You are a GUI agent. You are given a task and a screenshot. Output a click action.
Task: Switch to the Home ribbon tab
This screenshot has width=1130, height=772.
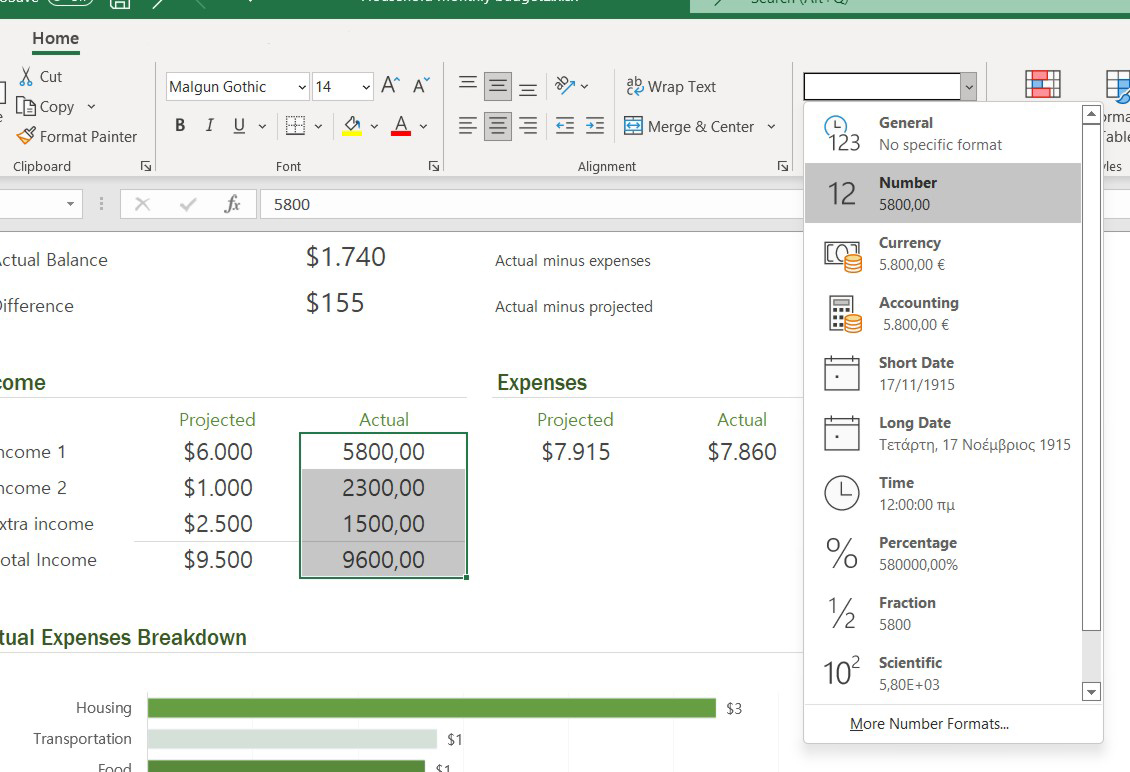(x=55, y=39)
